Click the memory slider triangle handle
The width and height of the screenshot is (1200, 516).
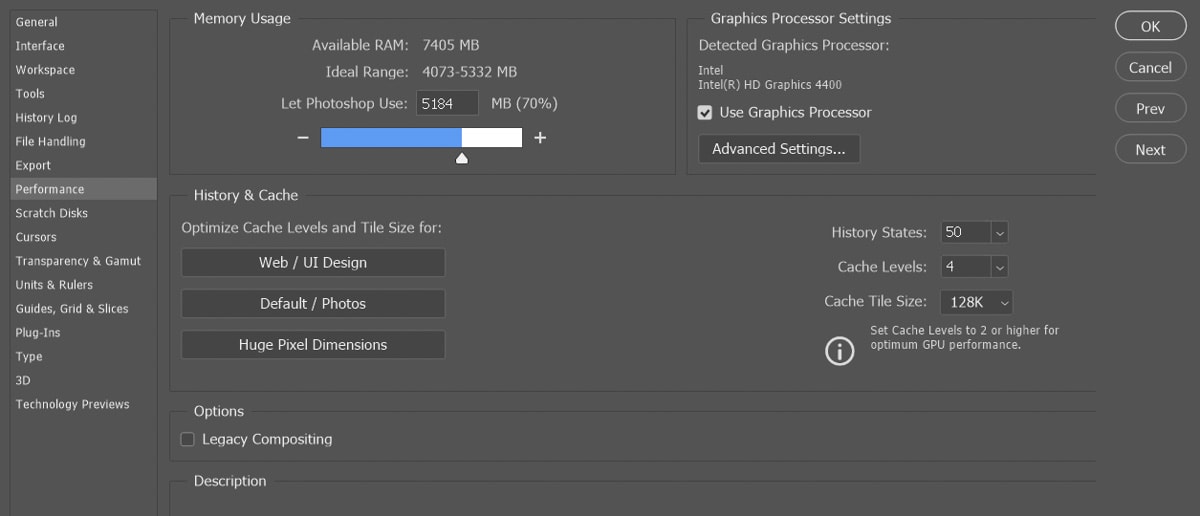tap(461, 157)
